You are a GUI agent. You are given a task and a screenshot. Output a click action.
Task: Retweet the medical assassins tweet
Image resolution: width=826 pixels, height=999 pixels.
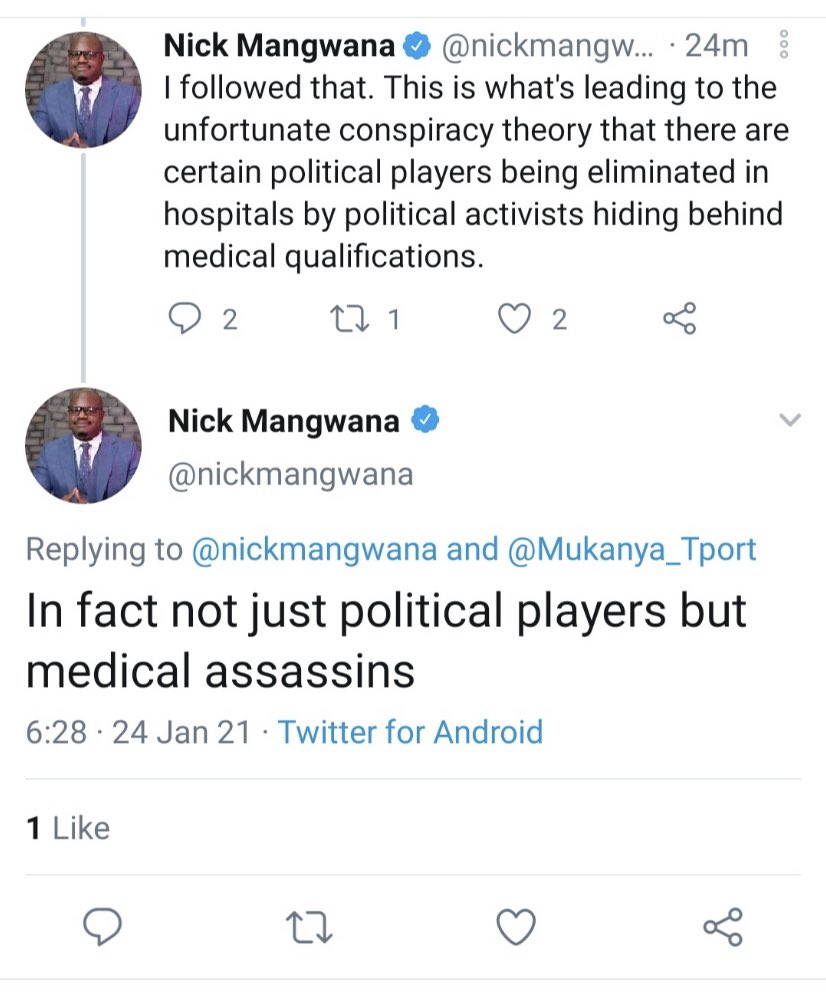tap(309, 927)
